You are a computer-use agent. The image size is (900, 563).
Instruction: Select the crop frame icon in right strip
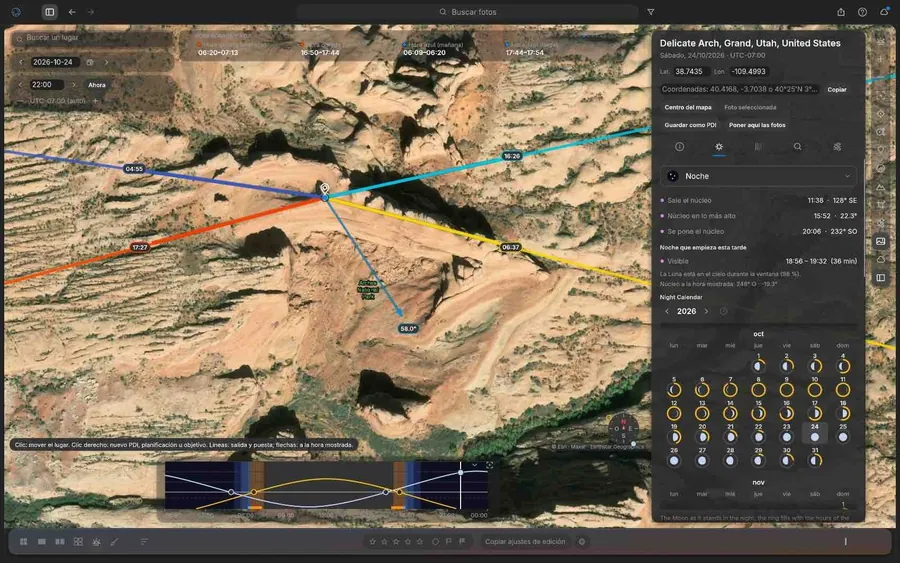tap(880, 204)
